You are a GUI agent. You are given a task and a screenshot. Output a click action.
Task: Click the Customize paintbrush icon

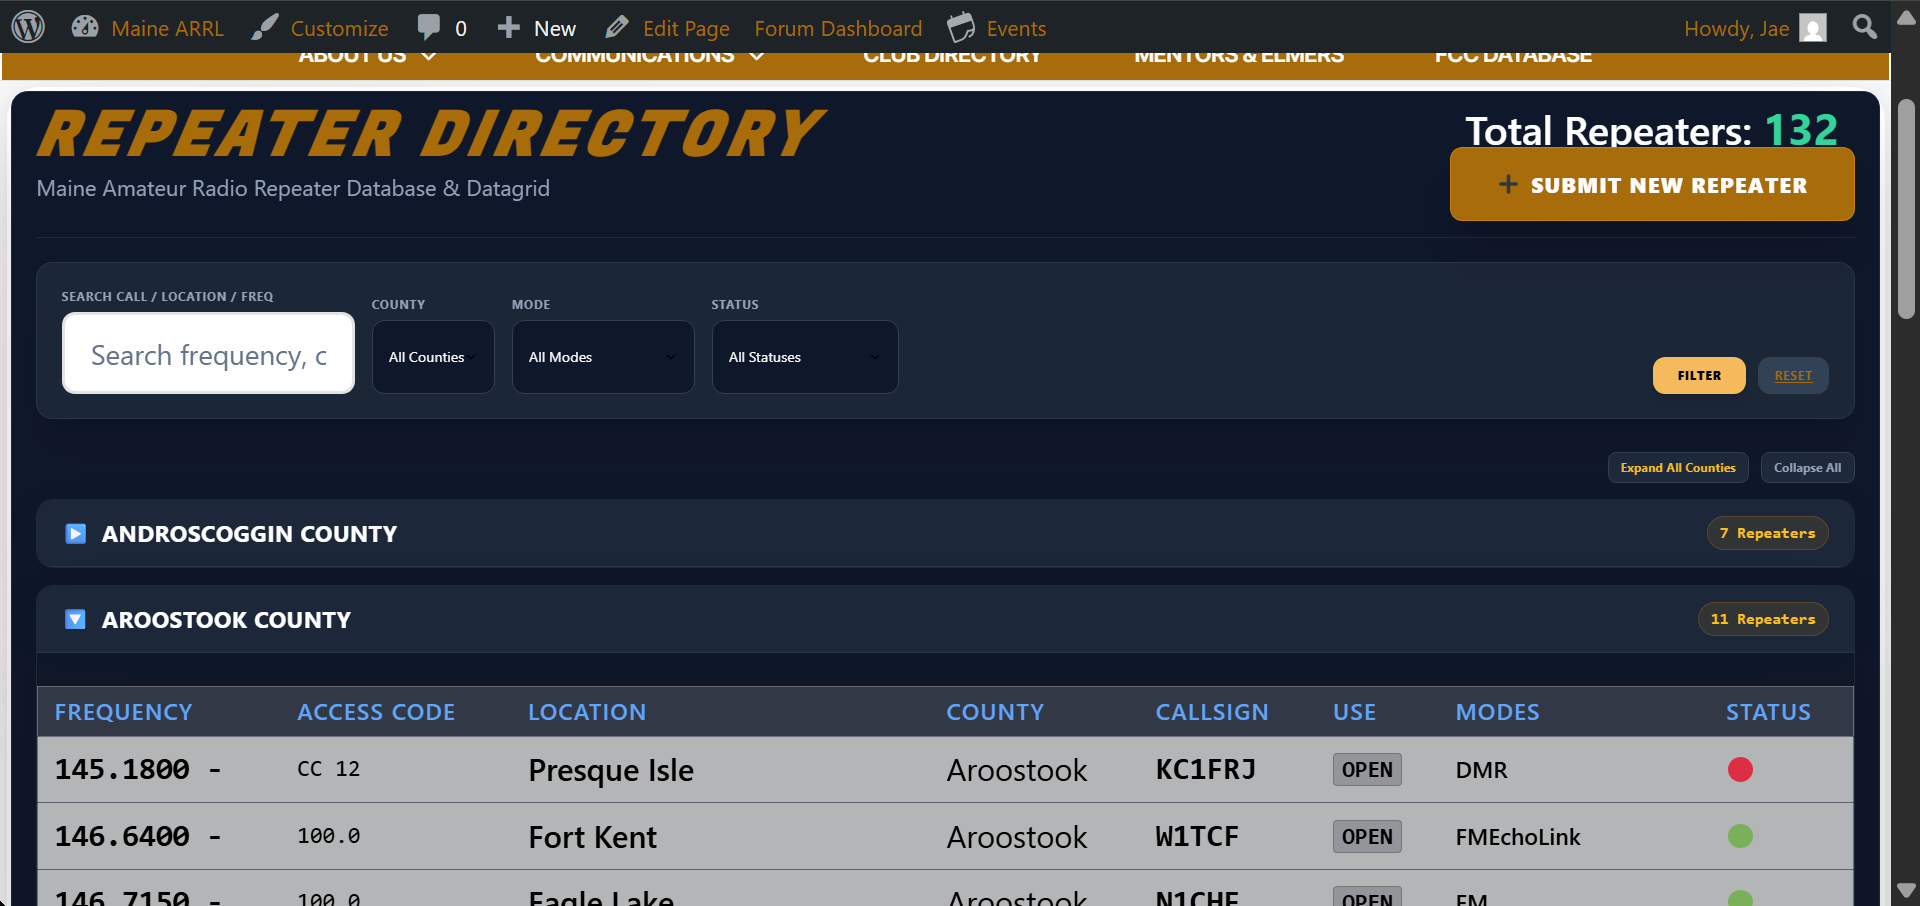coord(264,27)
